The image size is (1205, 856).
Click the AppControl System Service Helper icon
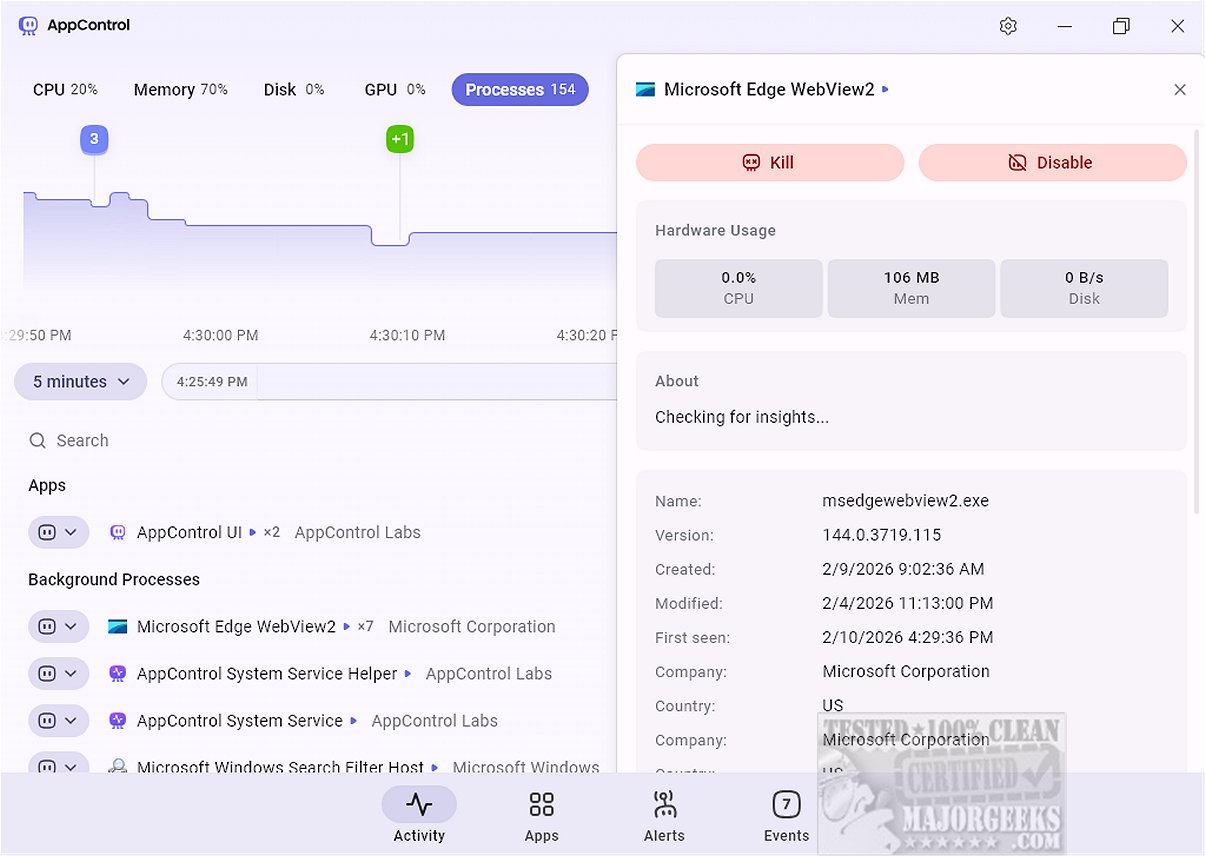click(x=118, y=673)
